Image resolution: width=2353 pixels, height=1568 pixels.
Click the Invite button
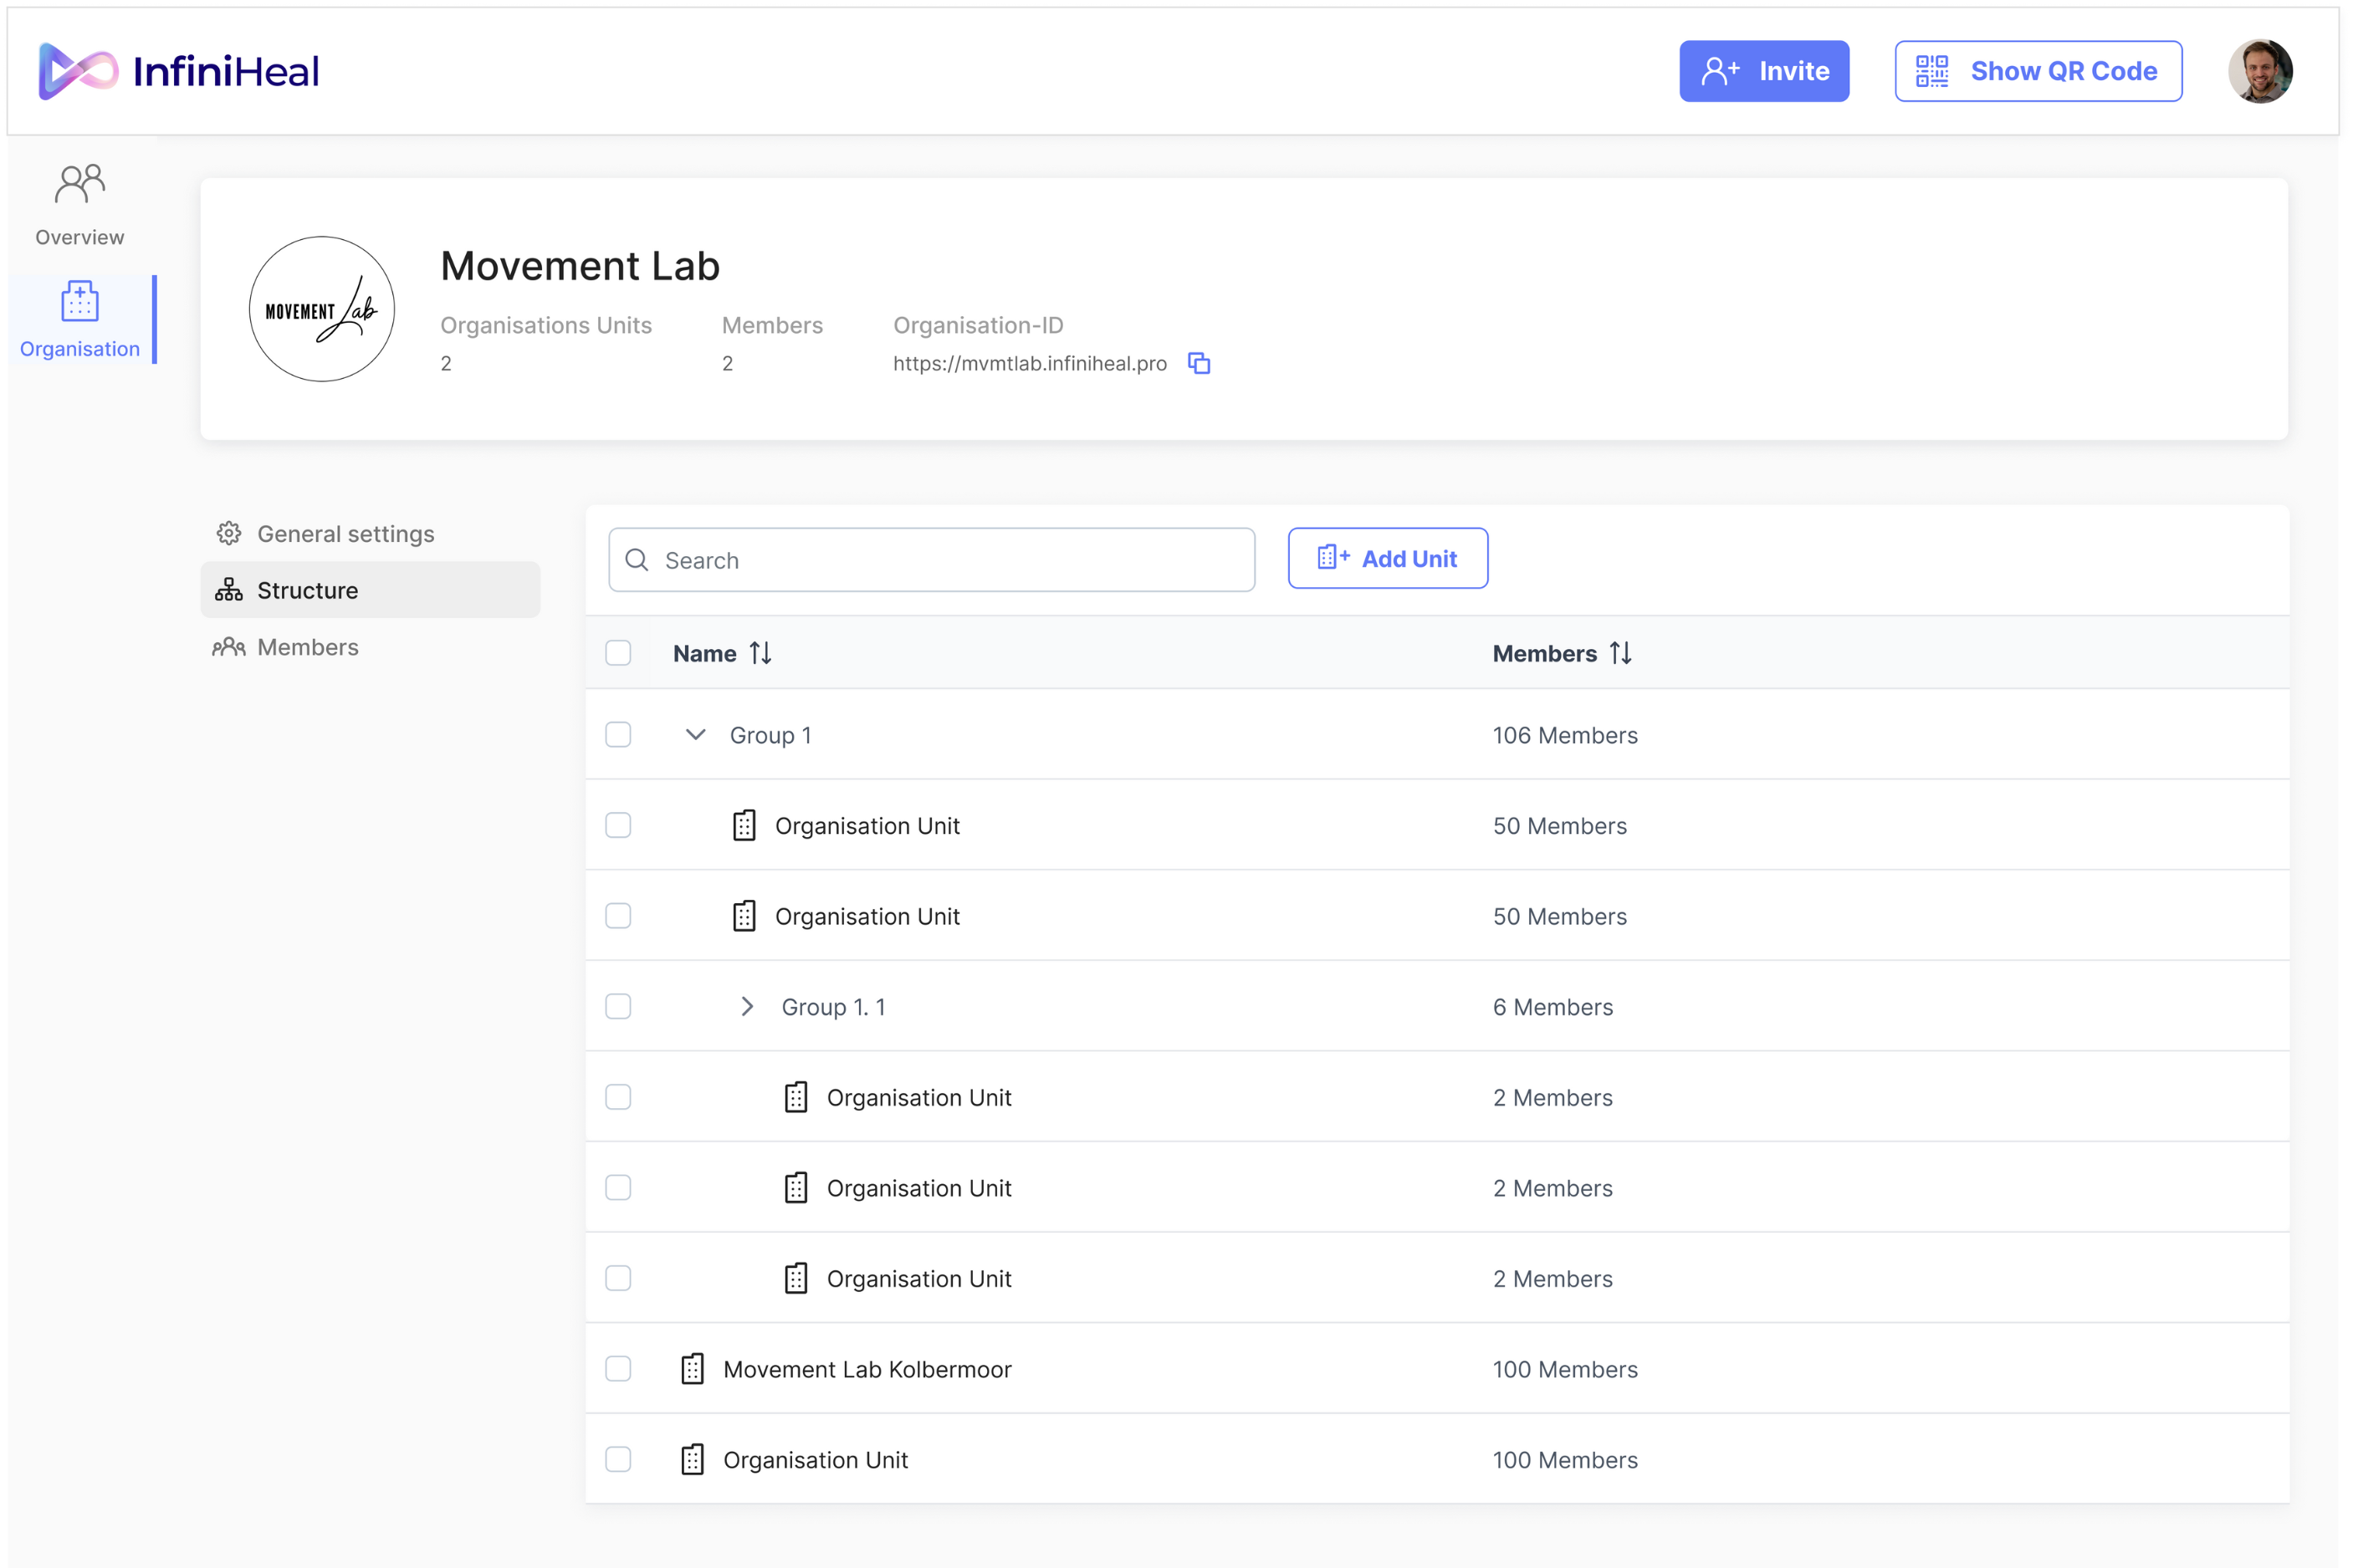[x=1763, y=71]
